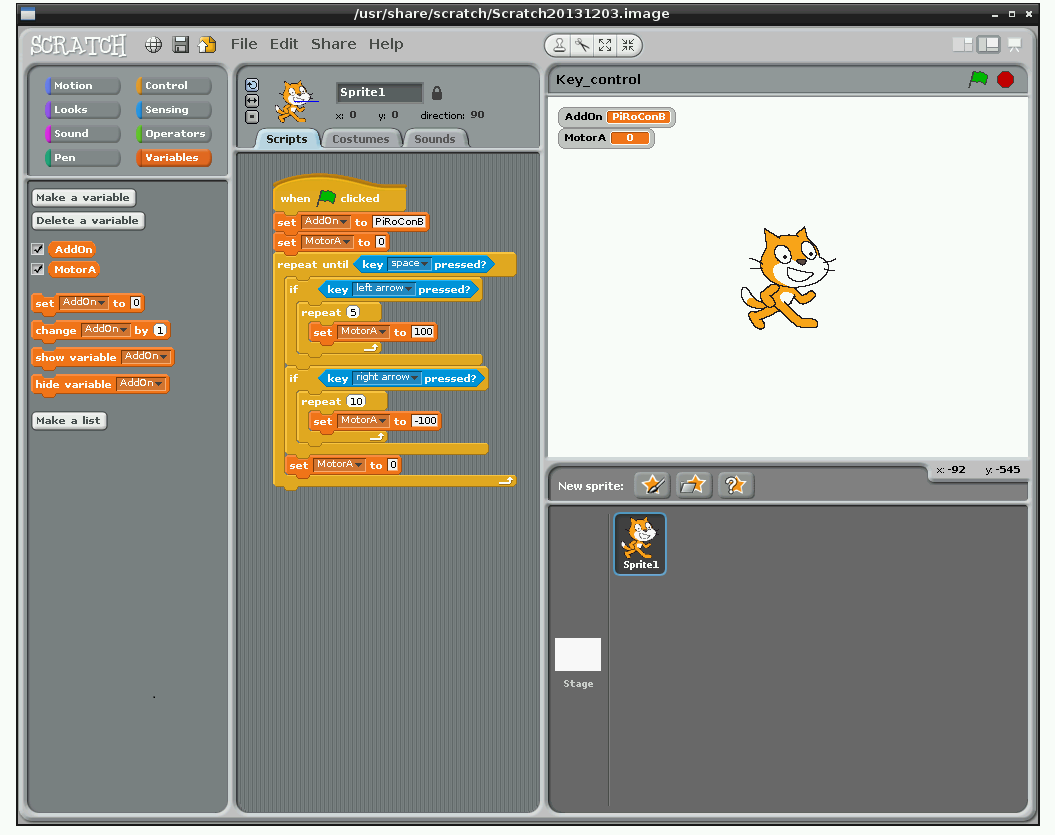
Task: Toggle the sprite drag lock icon
Action: click(x=437, y=93)
